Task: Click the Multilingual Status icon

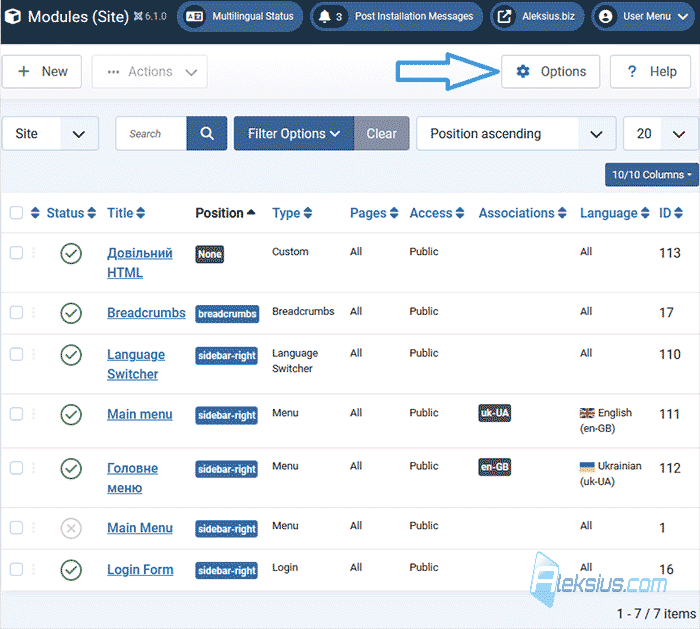Action: coord(194,17)
